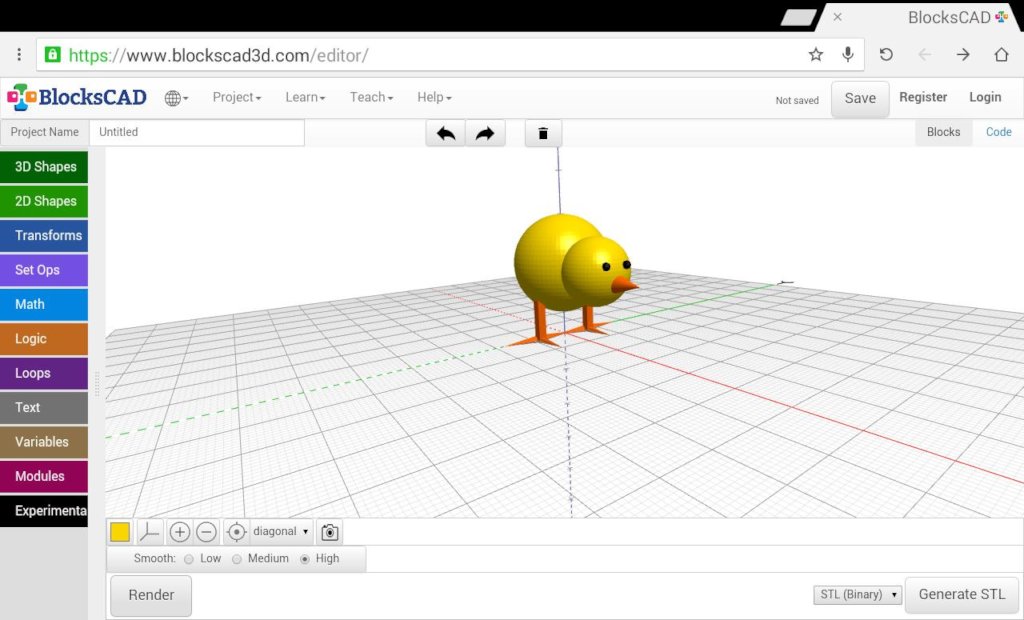Open the Text block category
This screenshot has height=620, width=1024.
[44, 408]
